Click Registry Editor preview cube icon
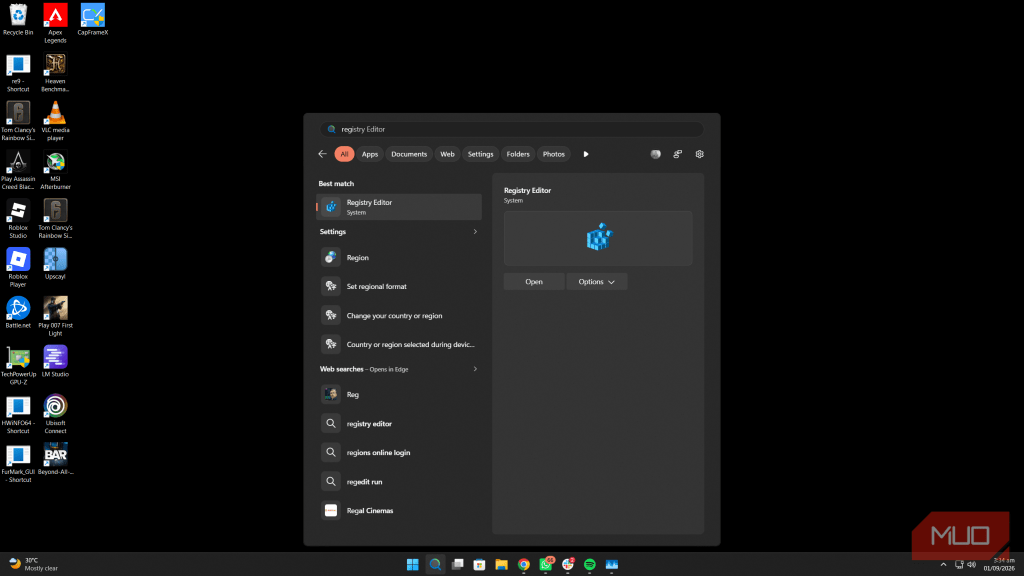 pos(599,237)
